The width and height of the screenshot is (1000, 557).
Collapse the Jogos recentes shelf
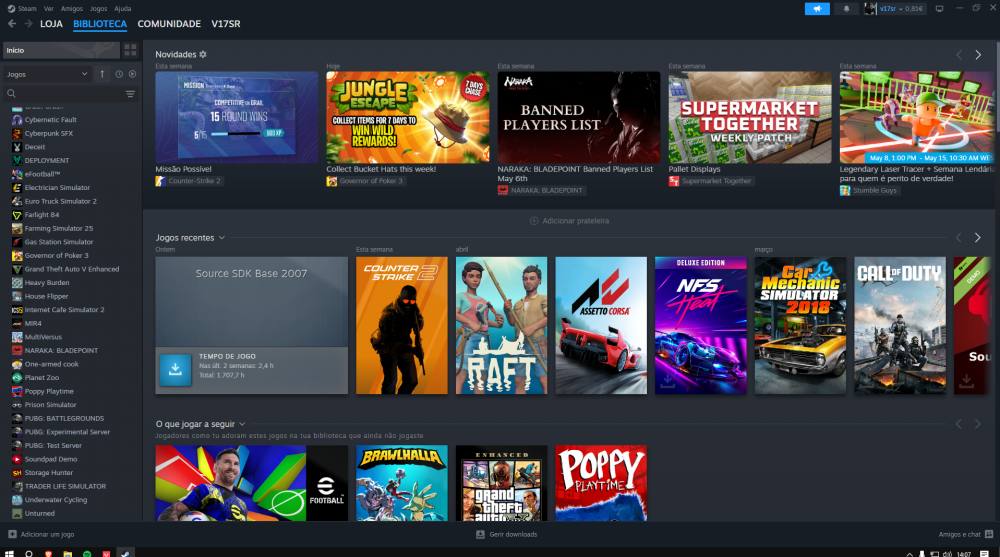point(222,238)
